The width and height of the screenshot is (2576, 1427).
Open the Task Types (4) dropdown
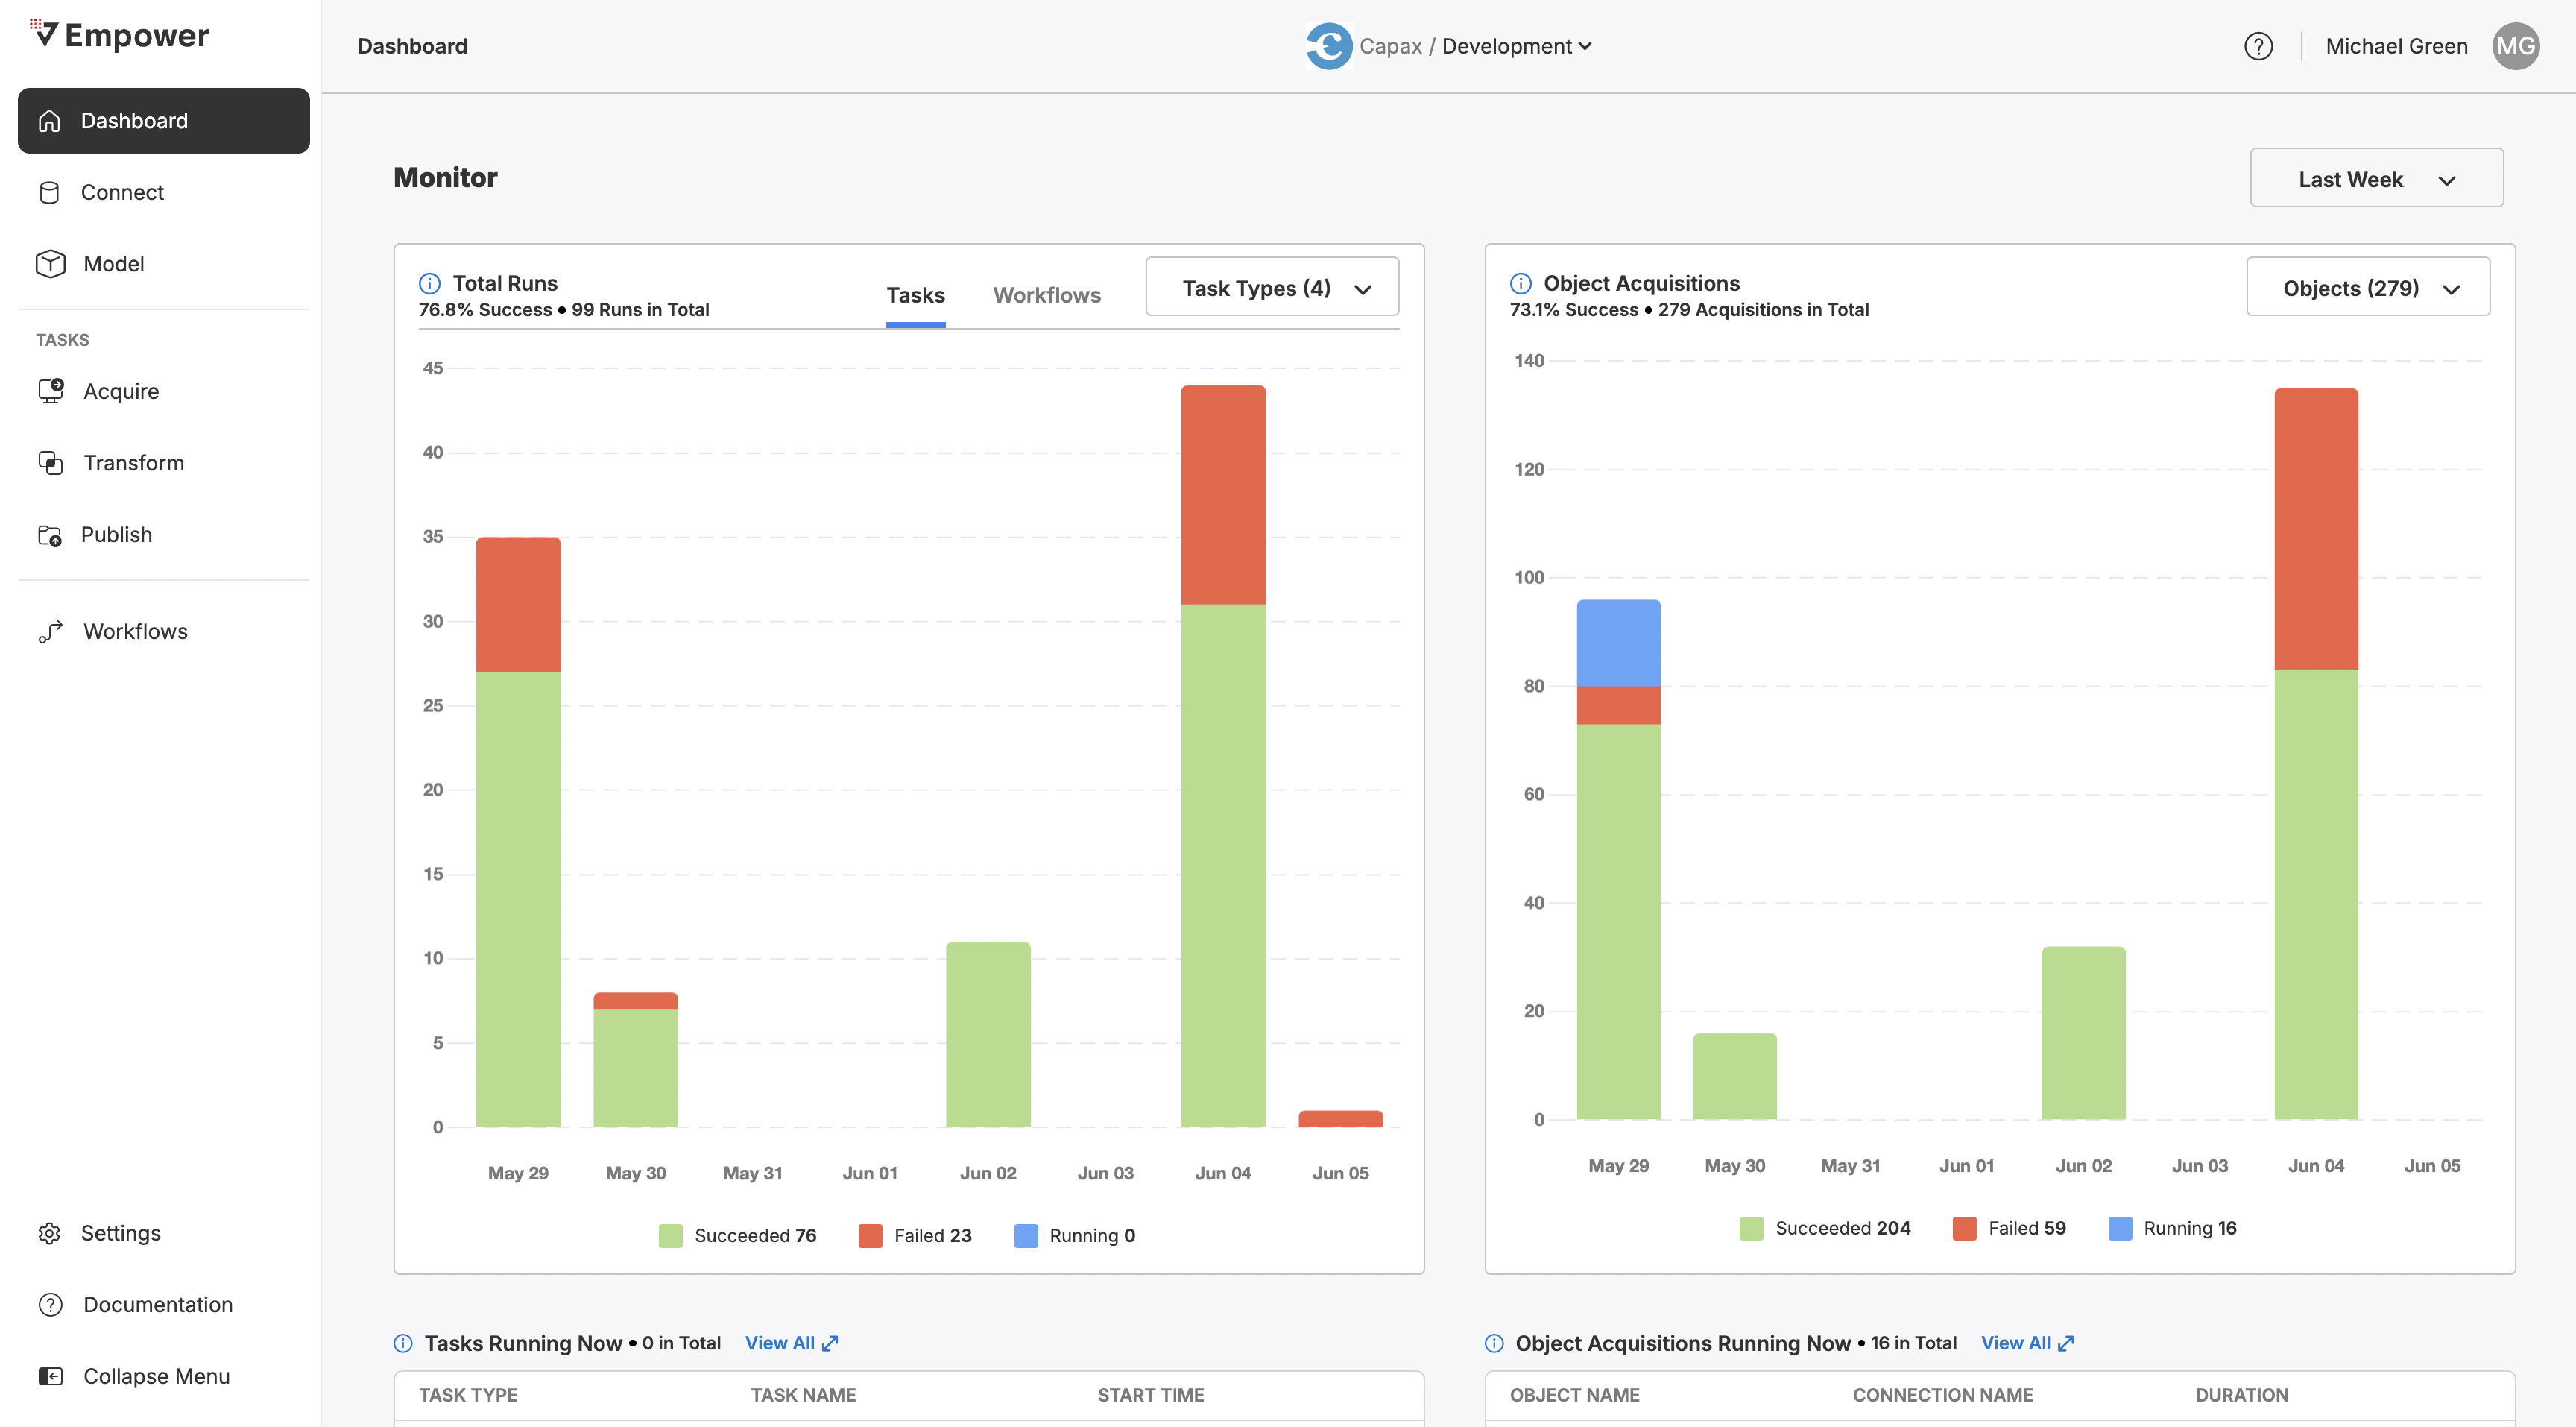coord(1272,288)
